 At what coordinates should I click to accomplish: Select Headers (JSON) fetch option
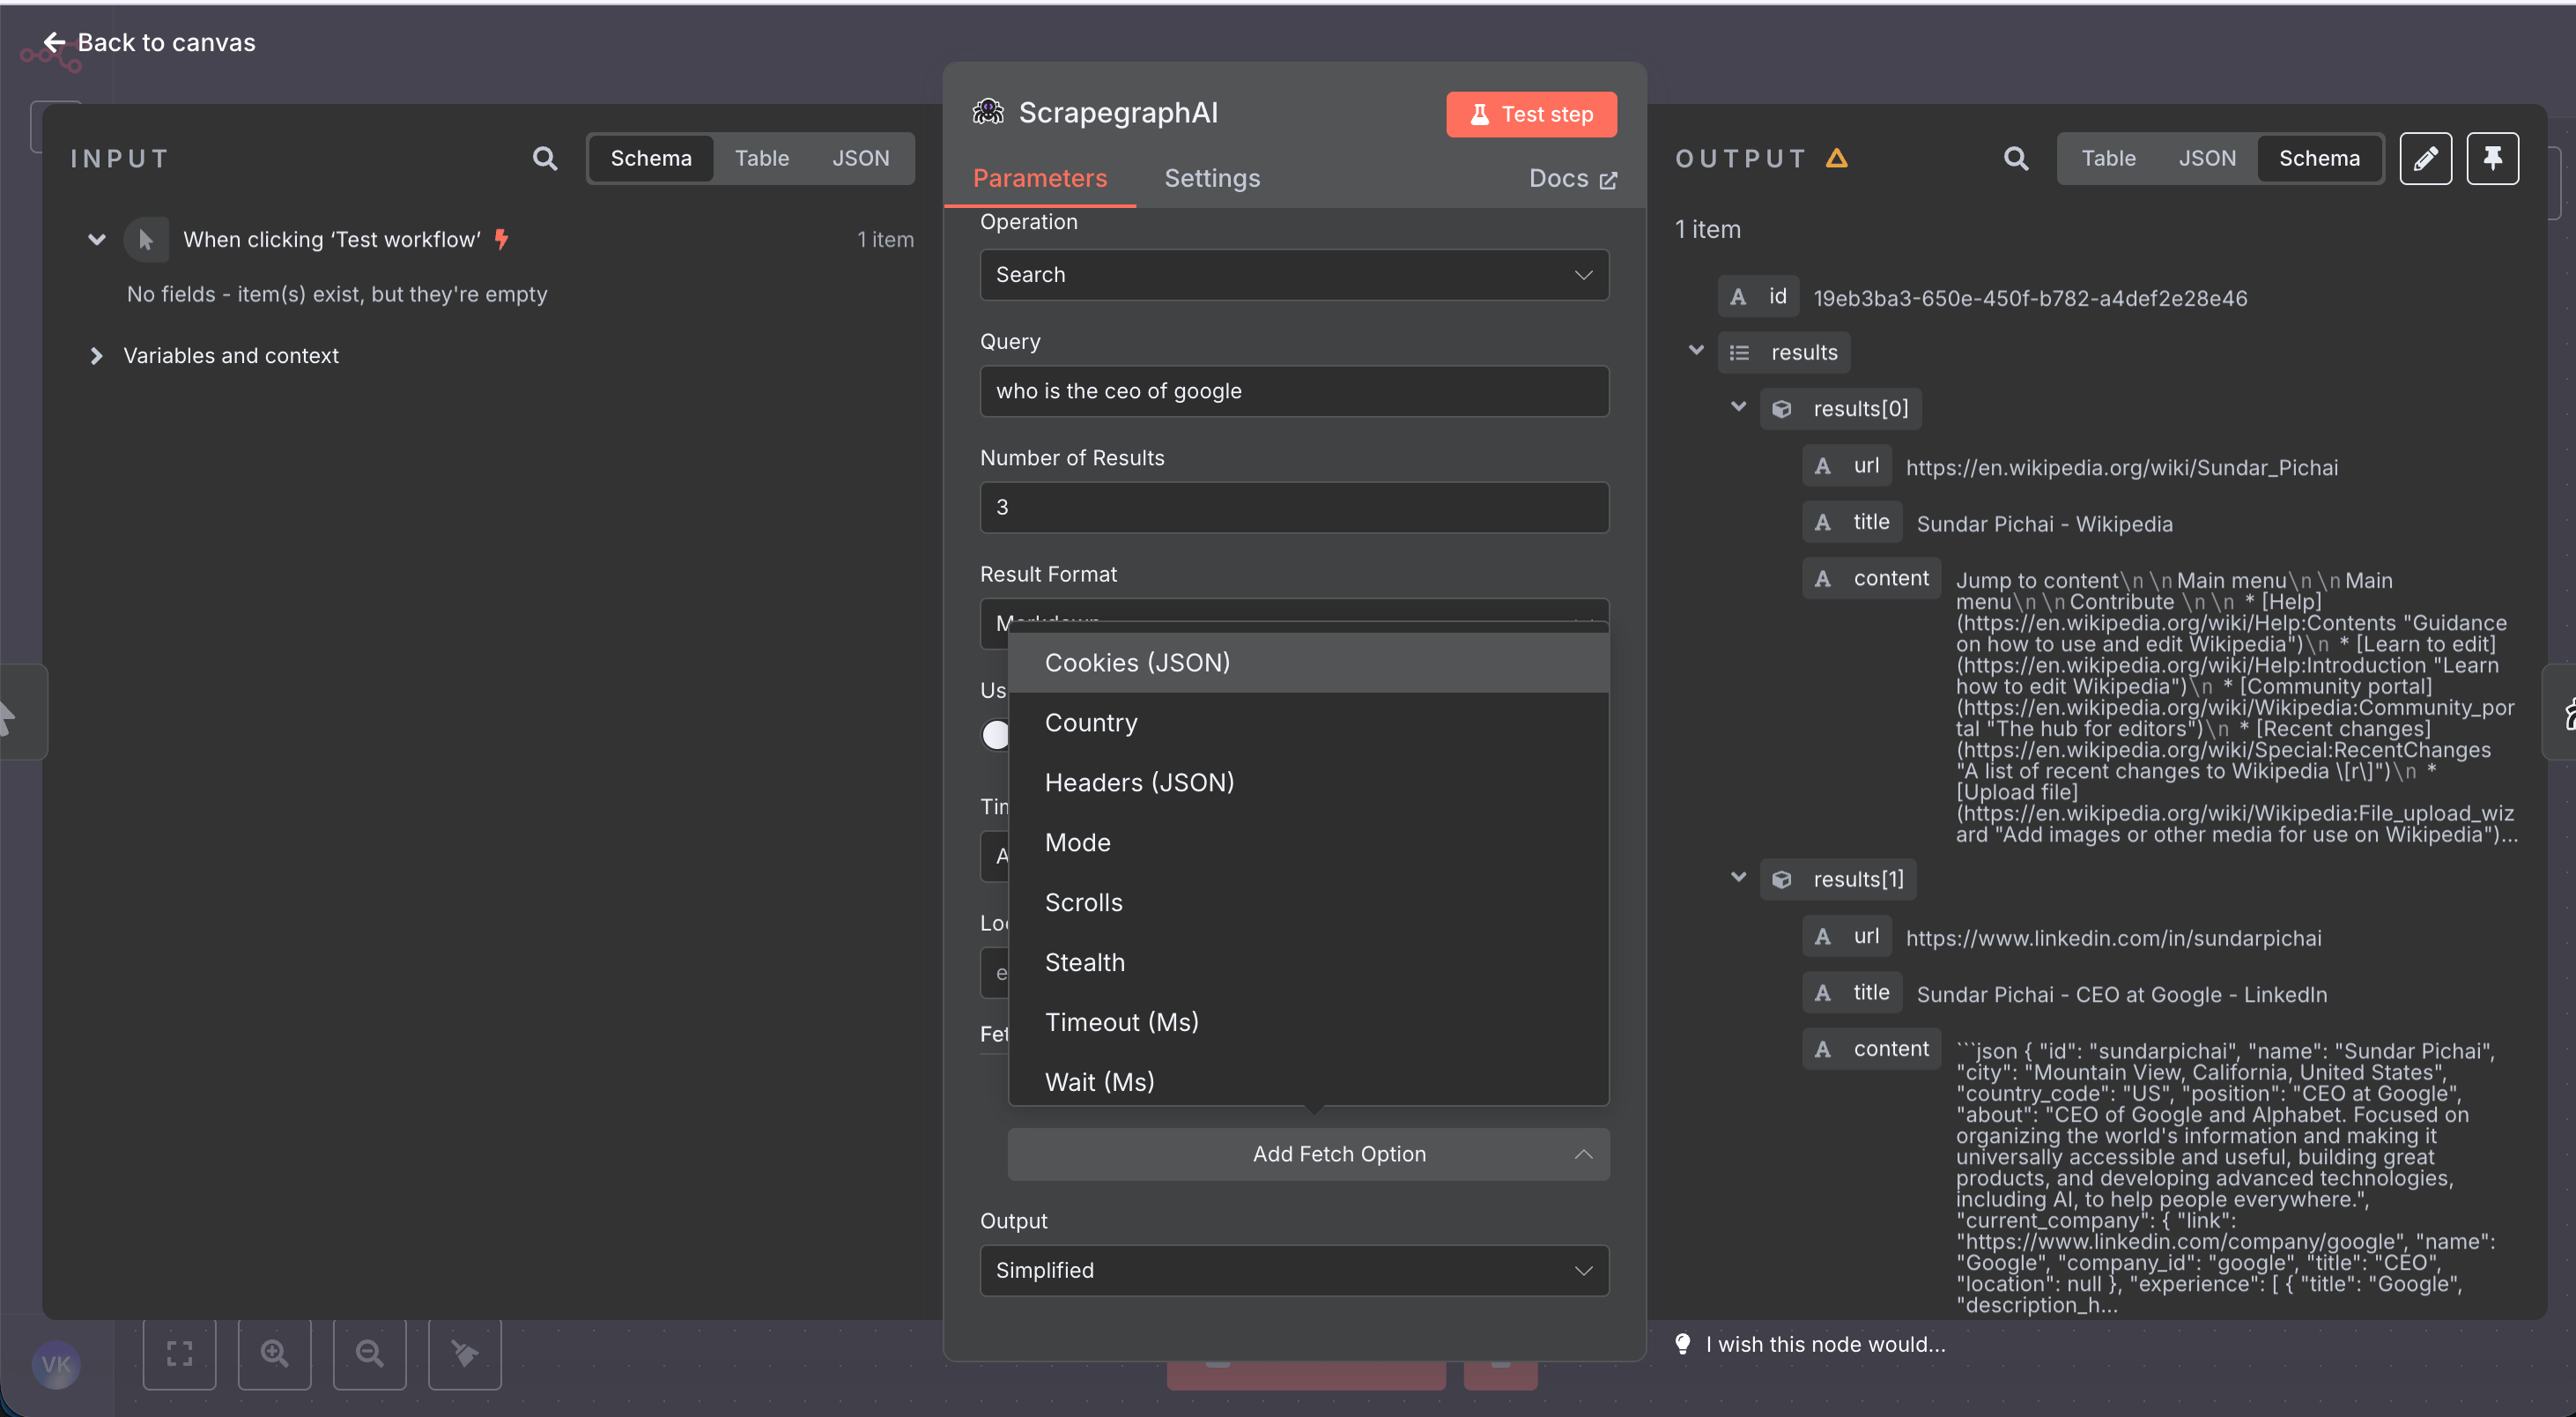1309,783
